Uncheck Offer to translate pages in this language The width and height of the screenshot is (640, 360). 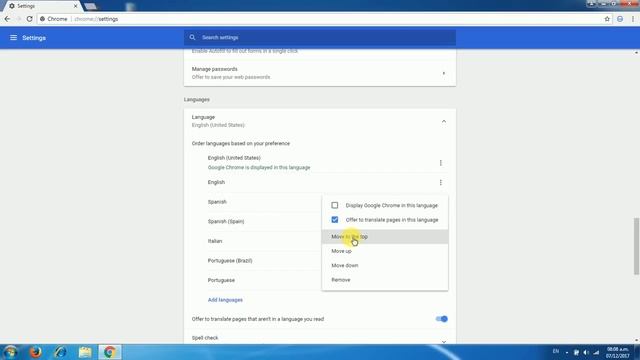coord(335,220)
